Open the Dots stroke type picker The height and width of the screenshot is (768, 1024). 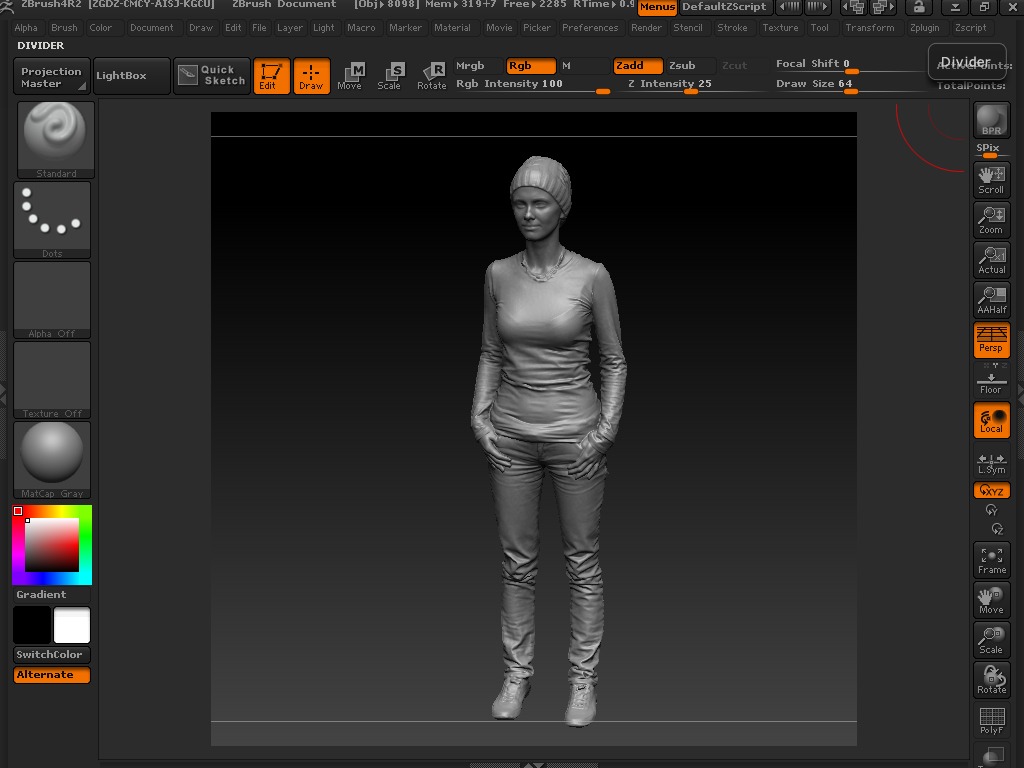[52, 219]
